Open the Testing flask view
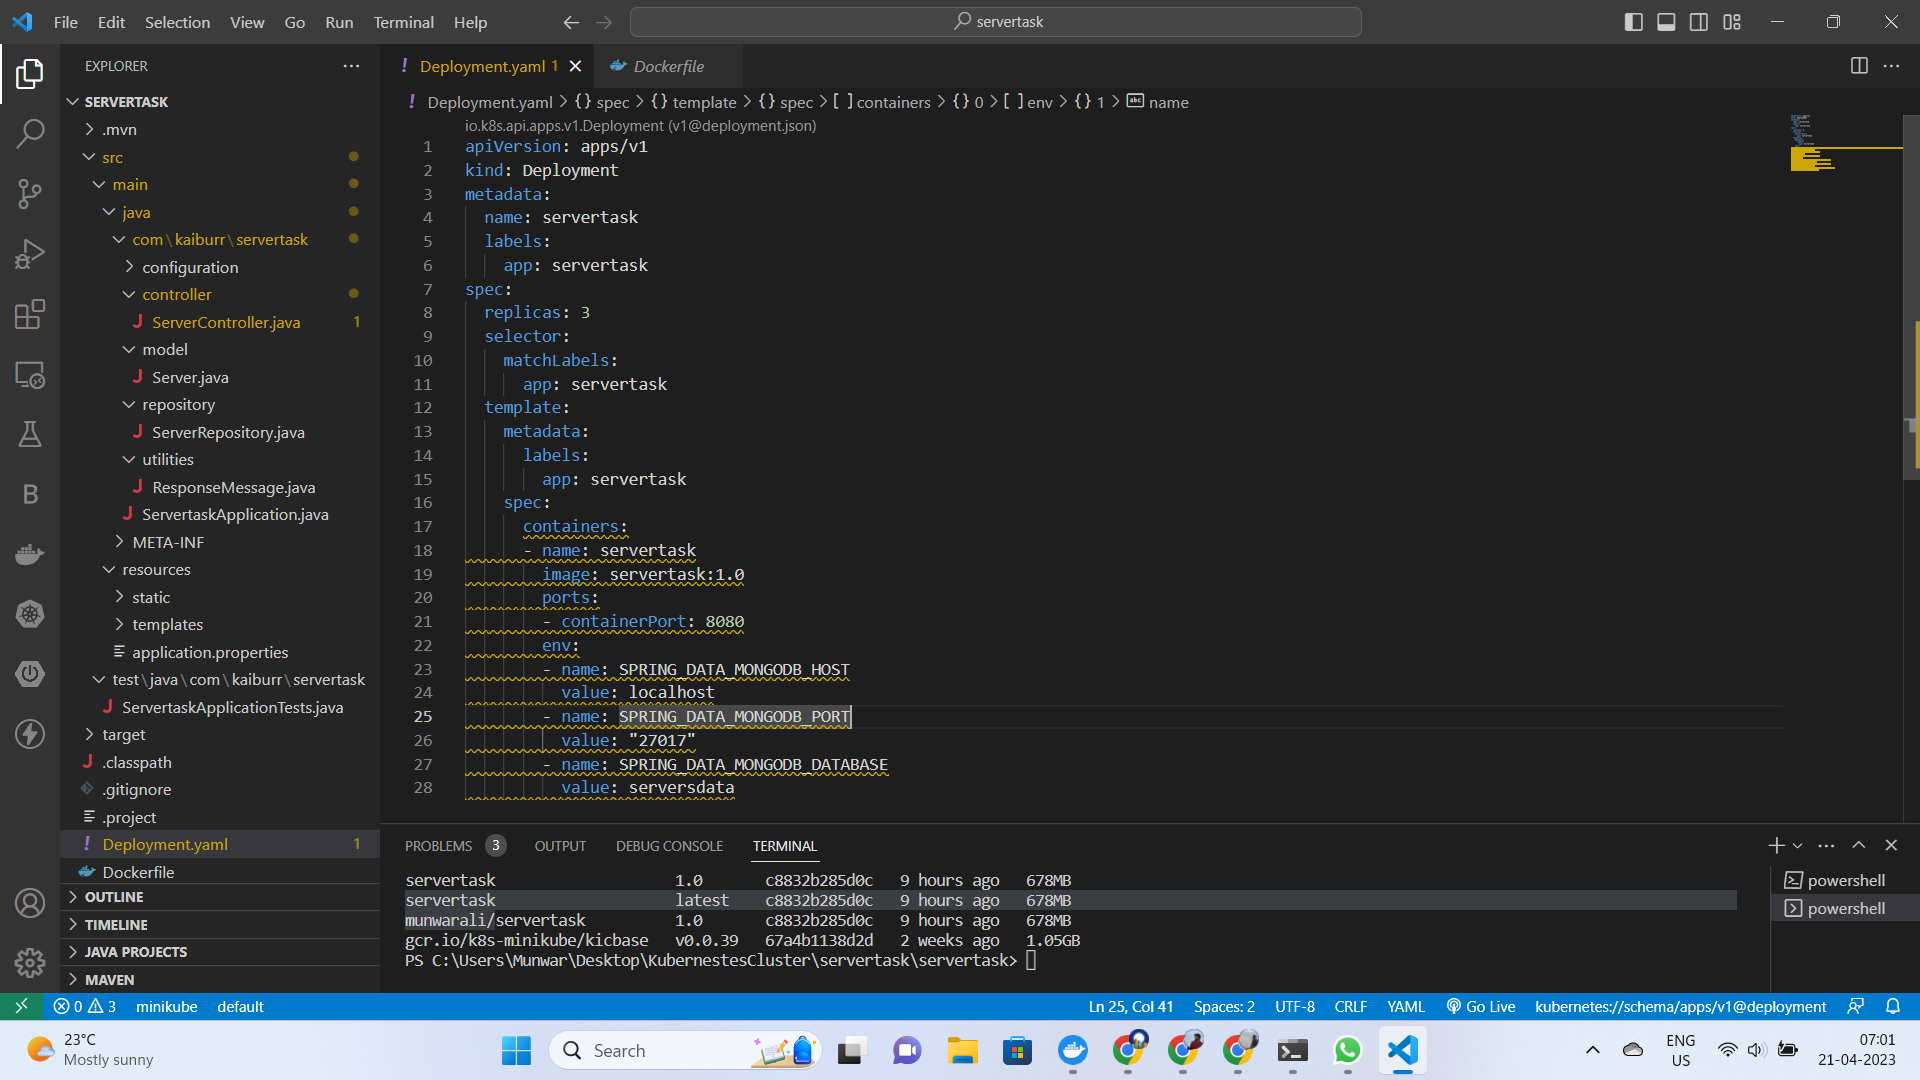The image size is (1920, 1080). coord(31,433)
